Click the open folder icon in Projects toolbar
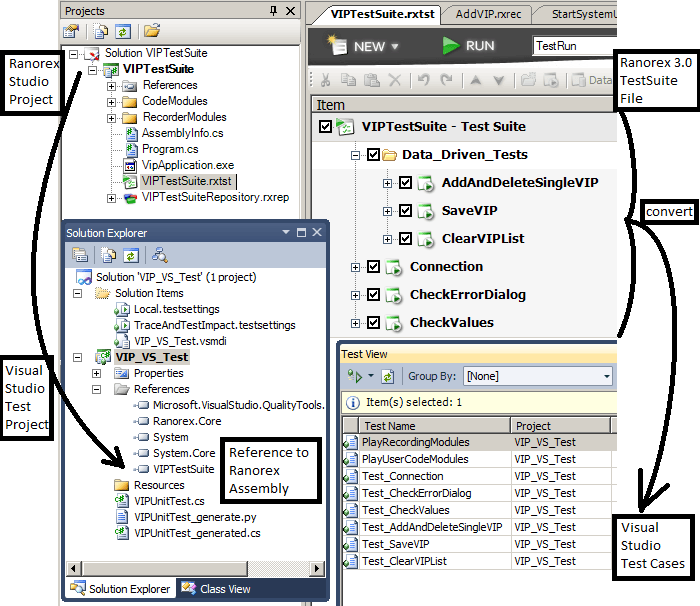The width and height of the screenshot is (700, 606). [x=152, y=31]
